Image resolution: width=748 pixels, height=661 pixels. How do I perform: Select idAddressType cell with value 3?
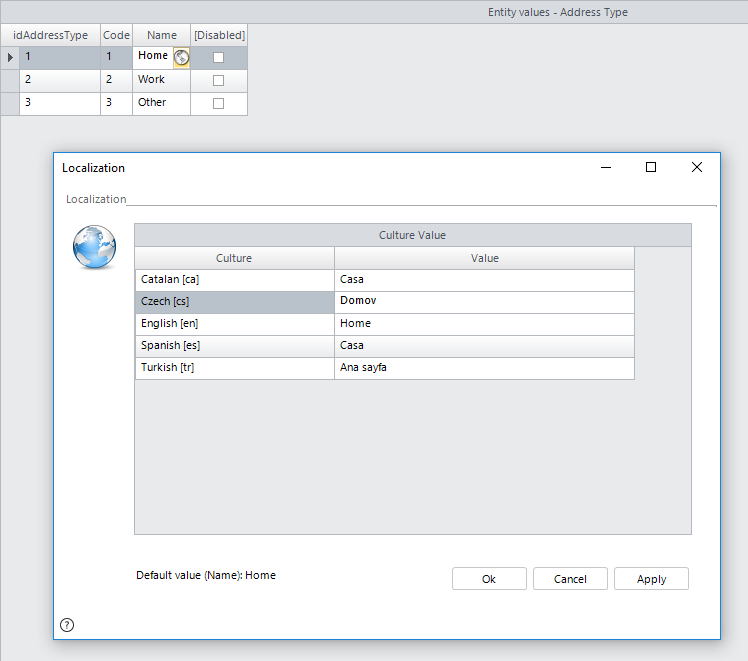tap(60, 103)
